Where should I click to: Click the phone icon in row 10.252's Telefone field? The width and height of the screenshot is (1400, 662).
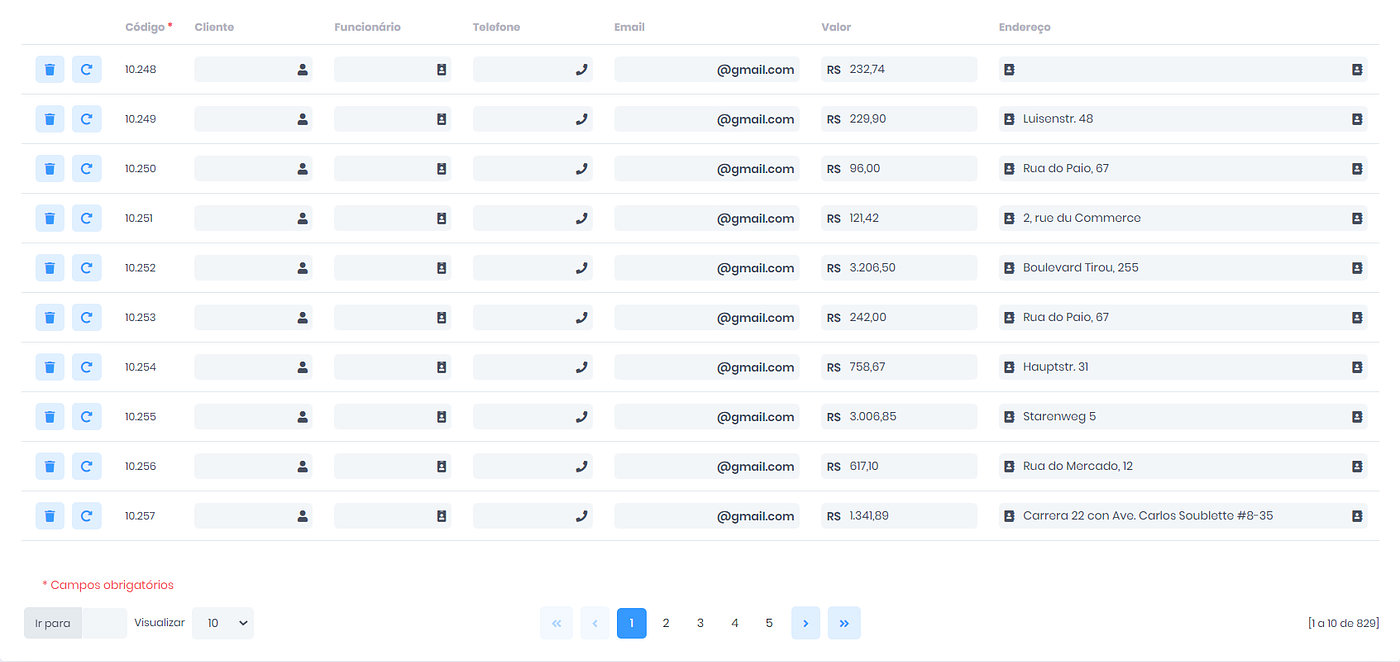(581, 267)
